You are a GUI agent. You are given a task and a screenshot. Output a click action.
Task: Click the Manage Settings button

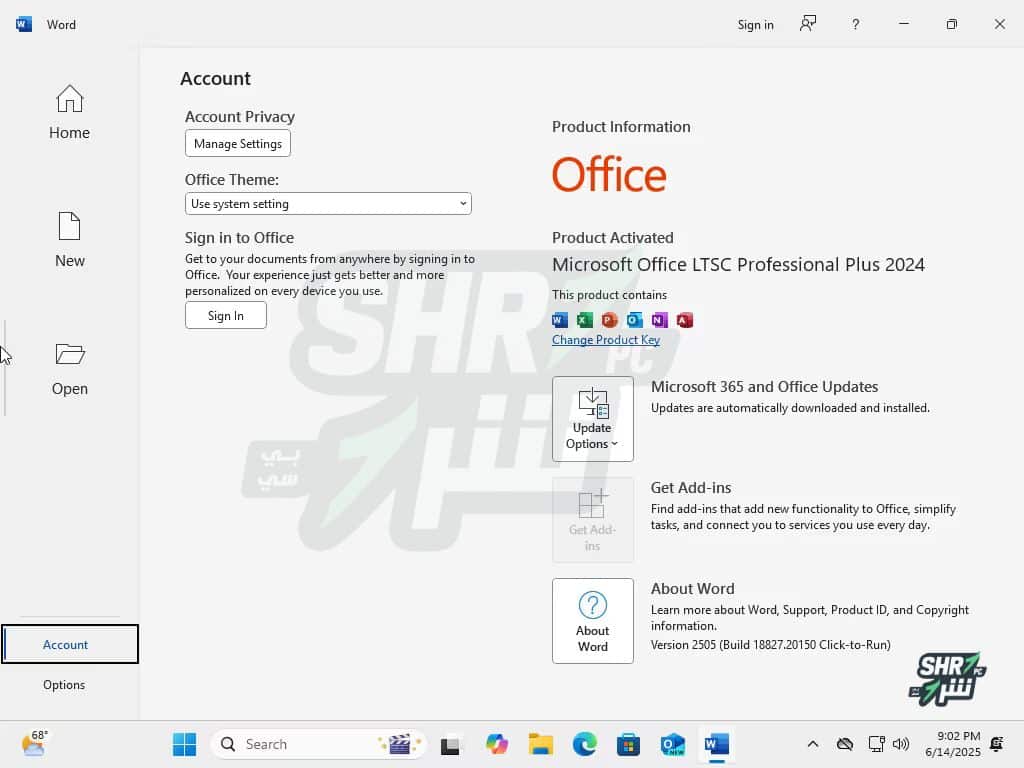[x=238, y=144]
